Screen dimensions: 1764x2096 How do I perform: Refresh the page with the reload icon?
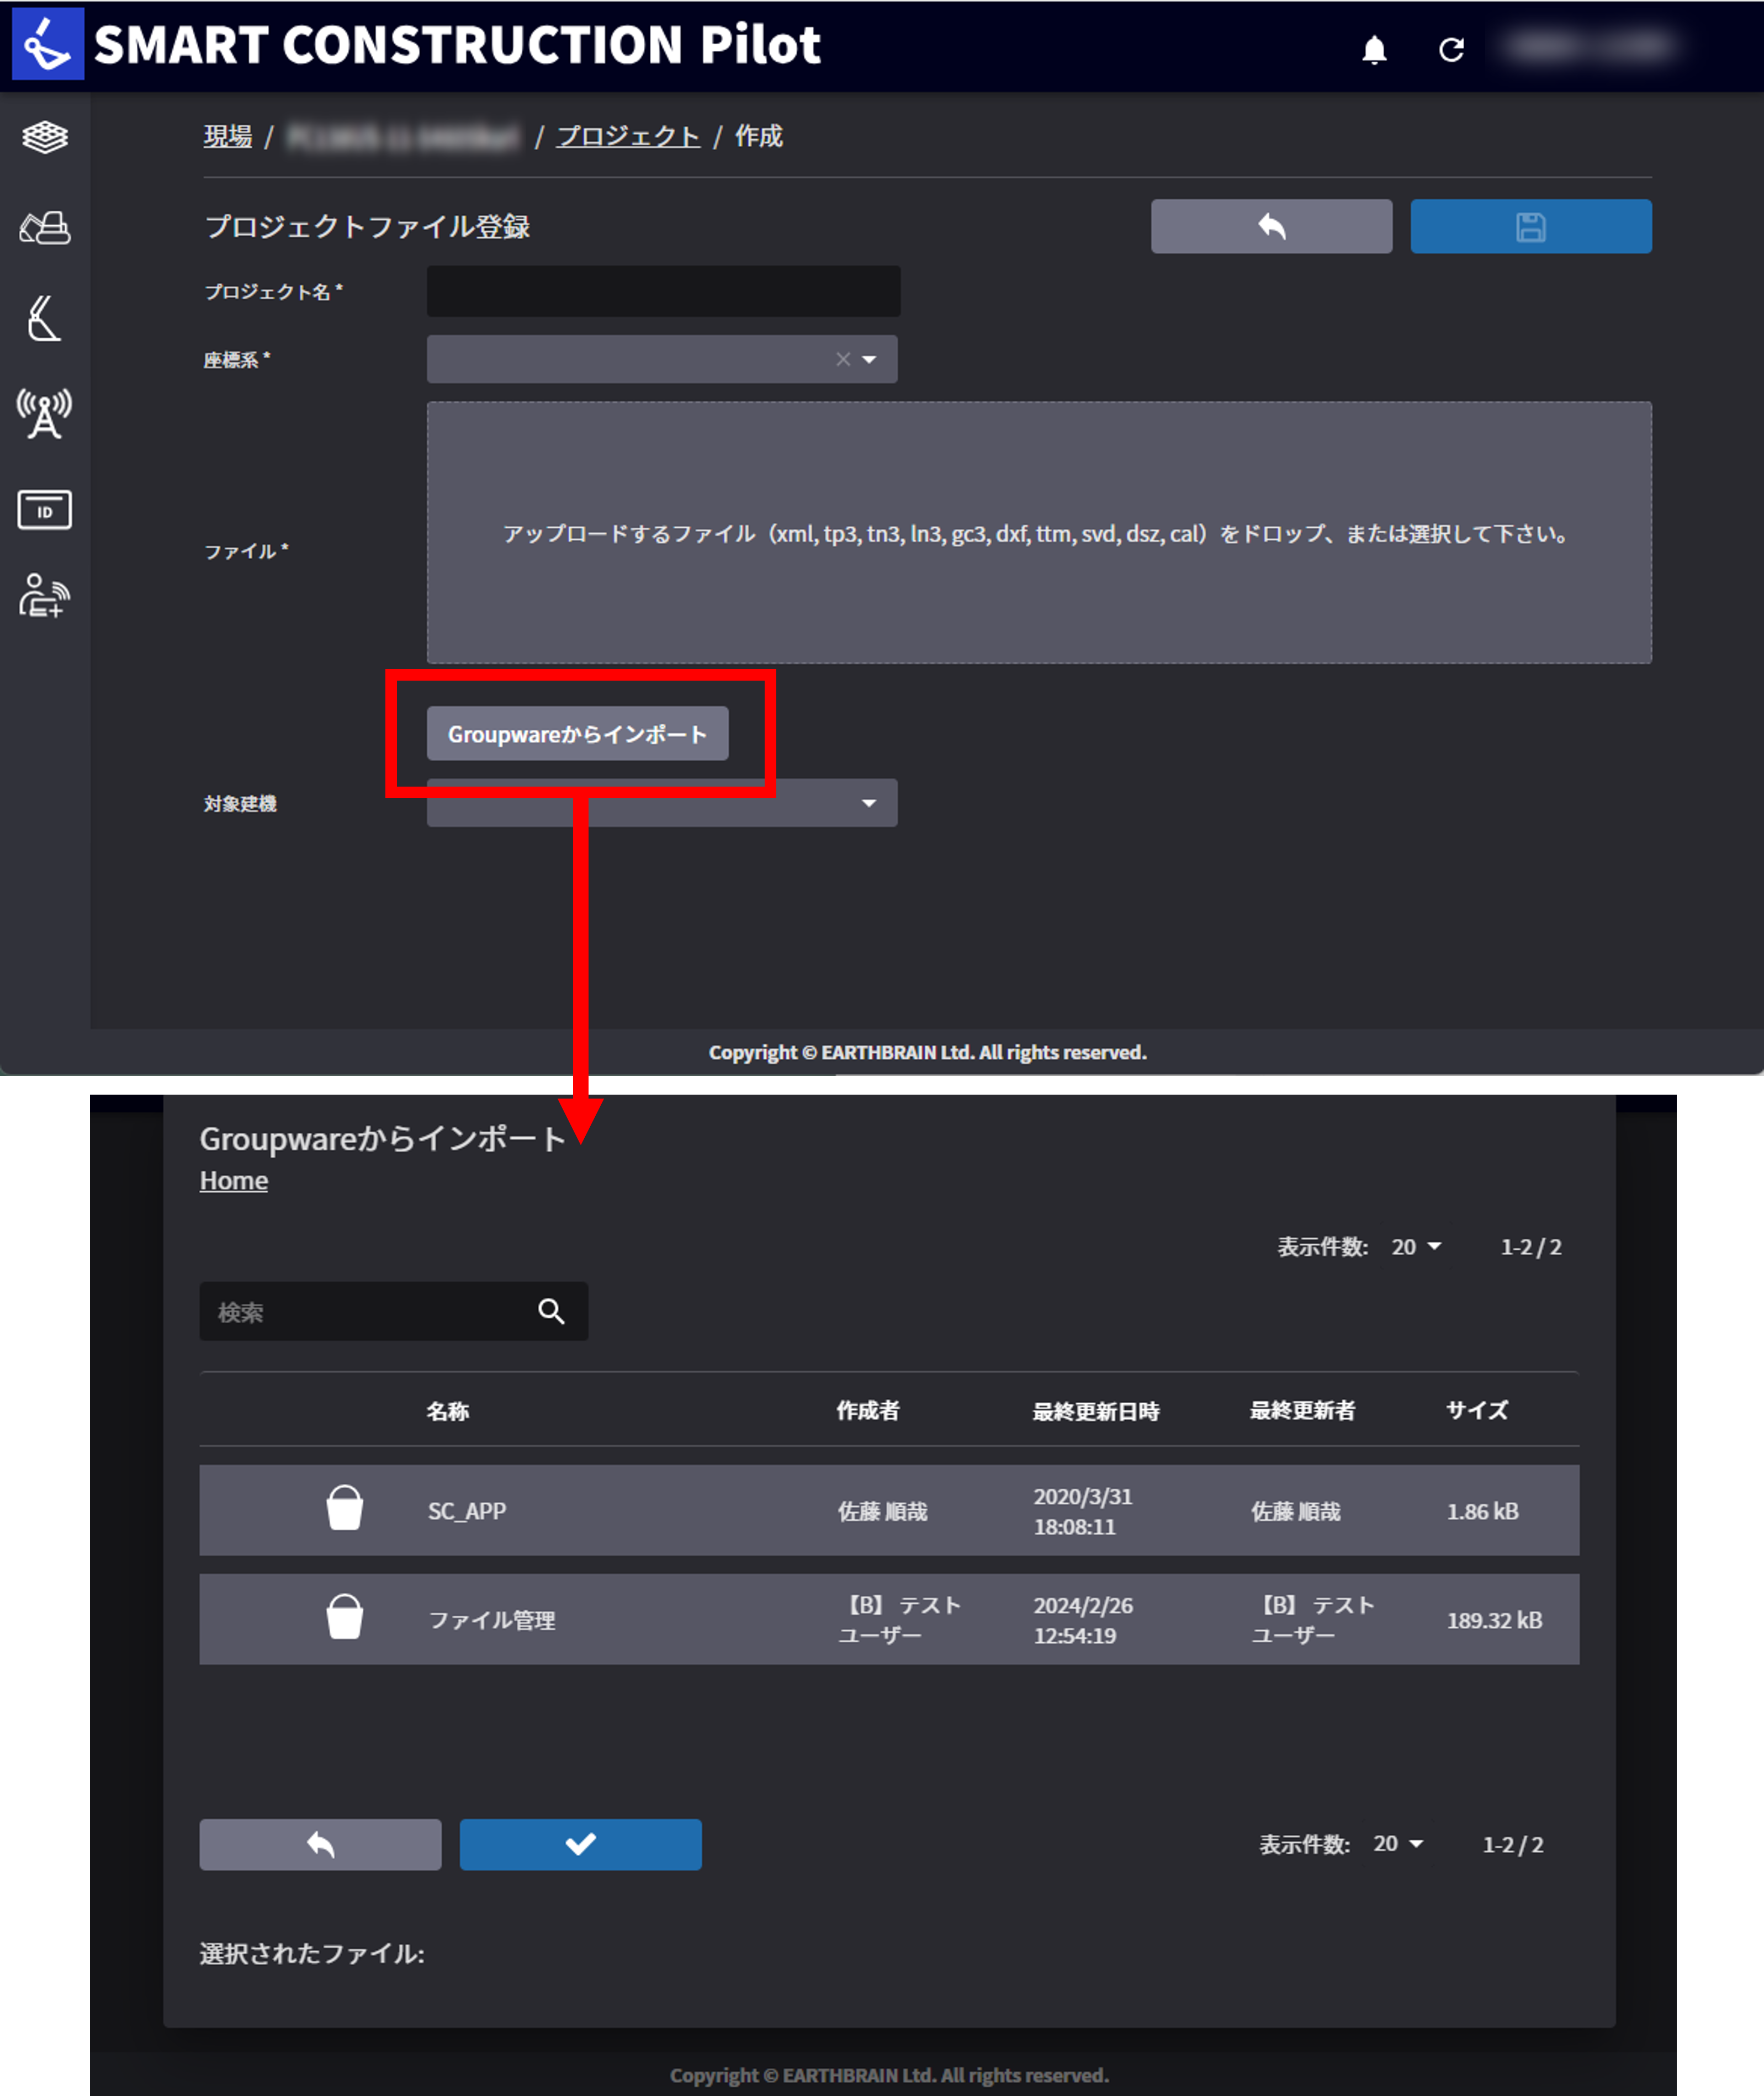click(x=1452, y=48)
